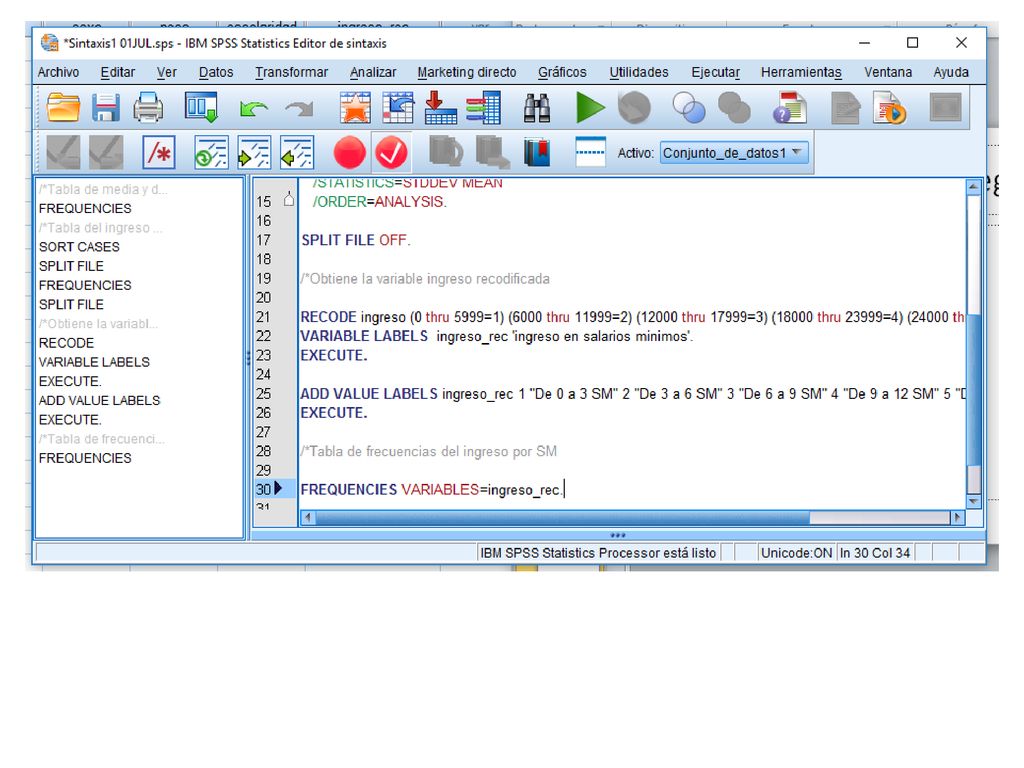Click the 'VARIABLE LABELS ingreso_rec' line in editor
This screenshot has width=1024, height=768.
pyautogui.click(x=496, y=336)
